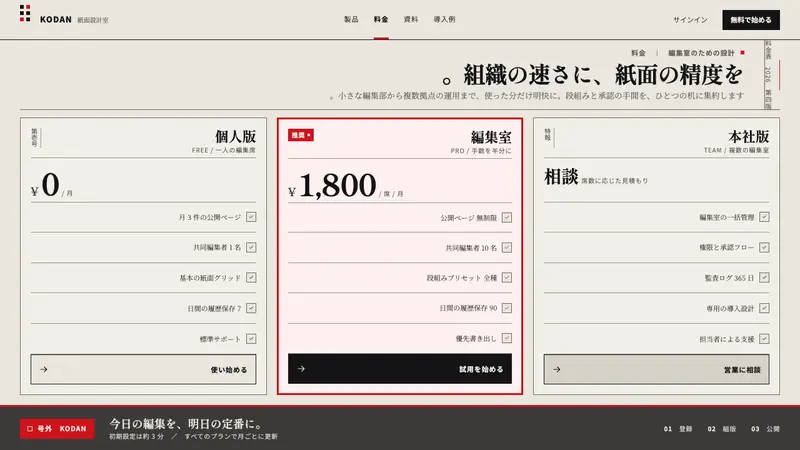Screen dimensions: 800x450
Task: Toggle the 編集室の一括管理 checkbox
Action: click(764, 217)
